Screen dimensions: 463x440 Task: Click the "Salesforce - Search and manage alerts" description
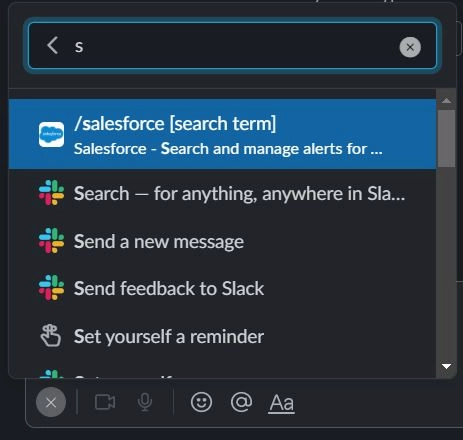[x=228, y=149]
